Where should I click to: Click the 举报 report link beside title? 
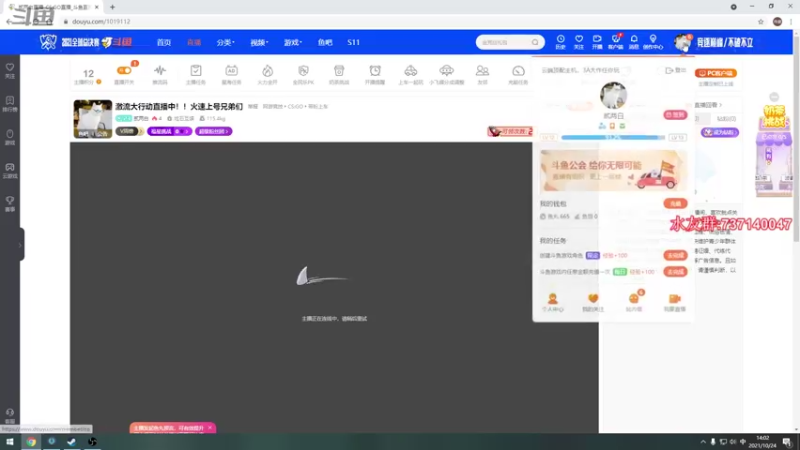tap(253, 107)
